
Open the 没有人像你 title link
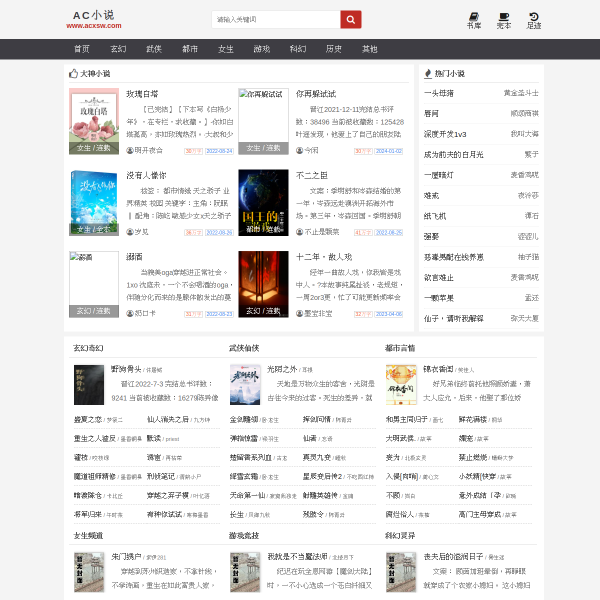[x=146, y=176]
